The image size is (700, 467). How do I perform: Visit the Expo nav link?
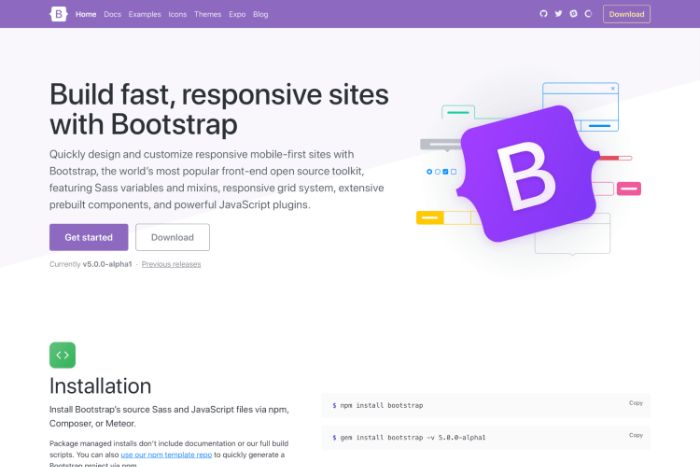tap(237, 15)
